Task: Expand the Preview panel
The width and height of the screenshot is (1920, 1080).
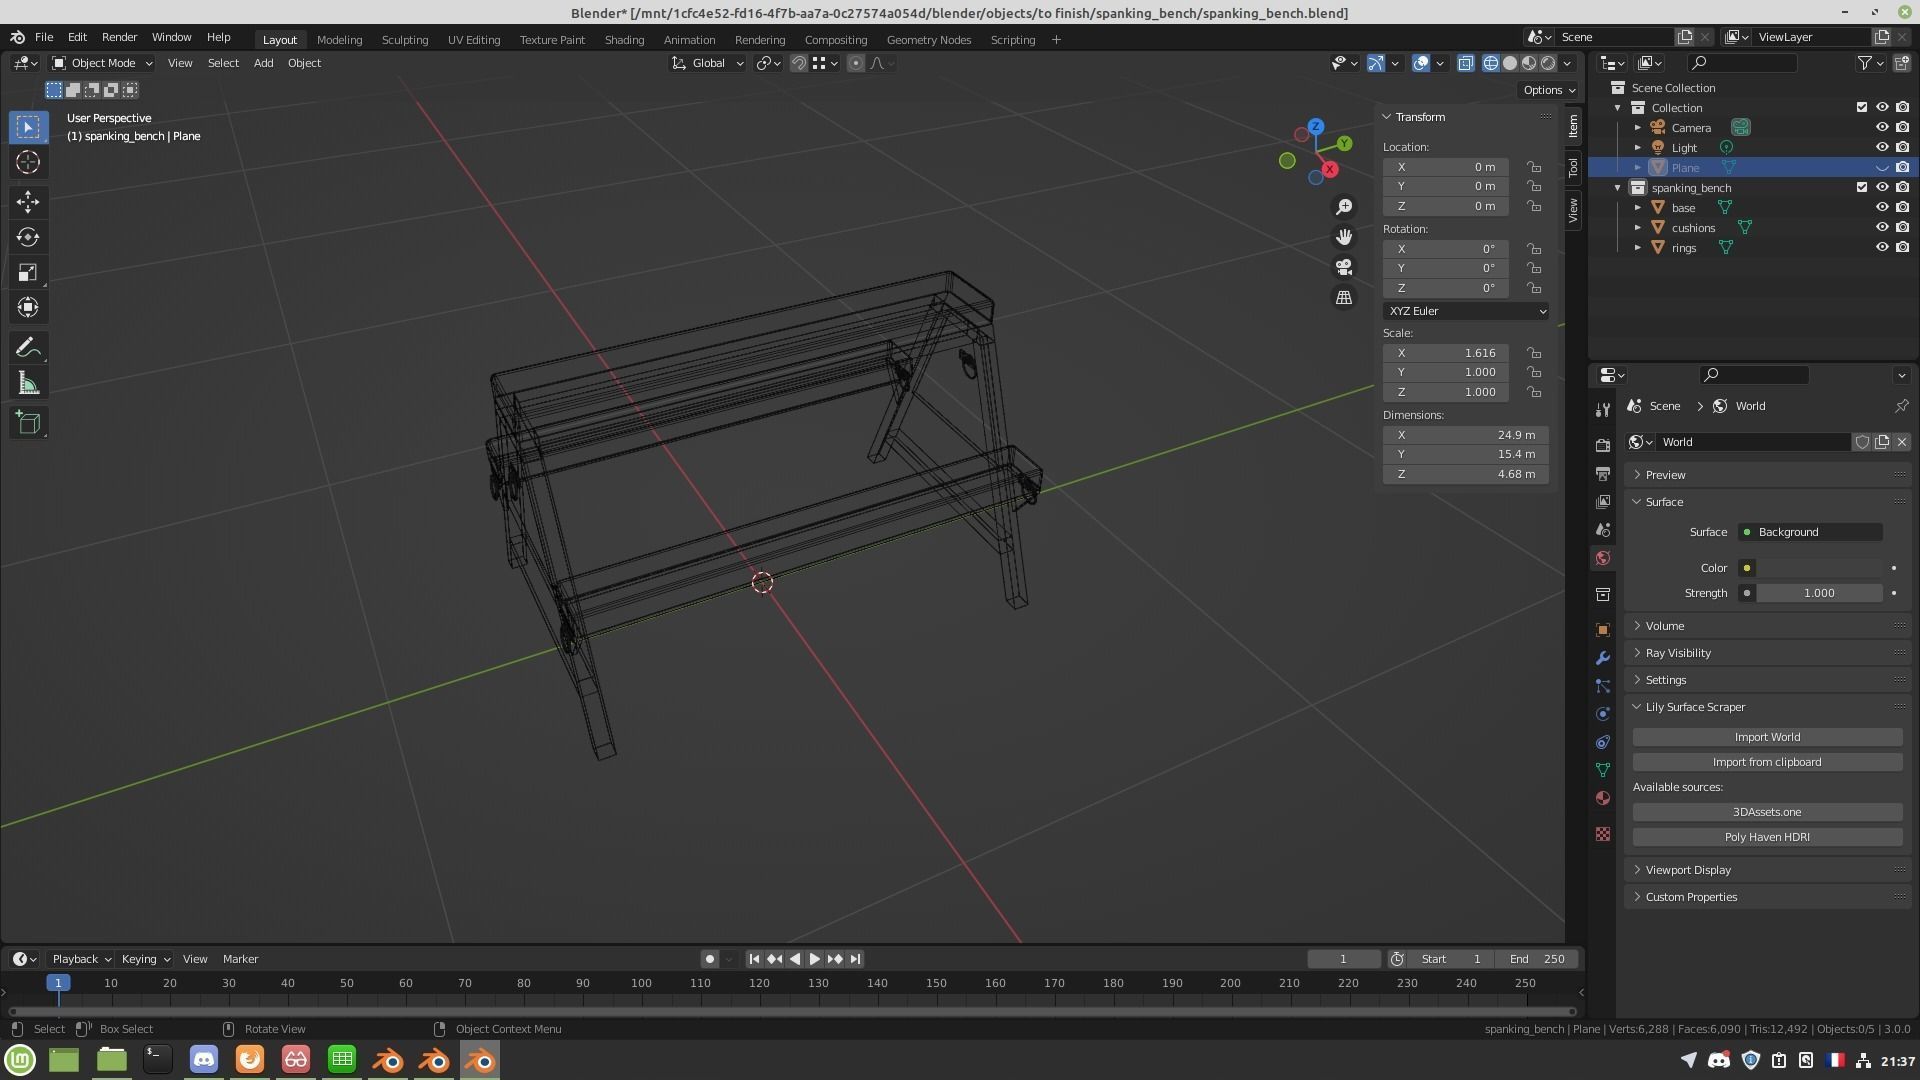Action: pos(1665,475)
